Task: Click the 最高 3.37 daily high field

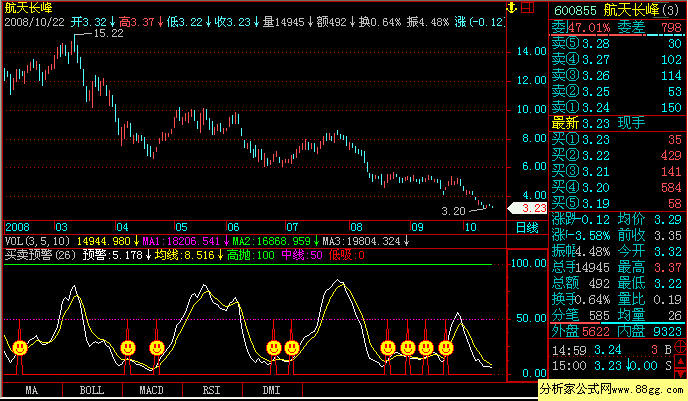Action: click(650, 267)
